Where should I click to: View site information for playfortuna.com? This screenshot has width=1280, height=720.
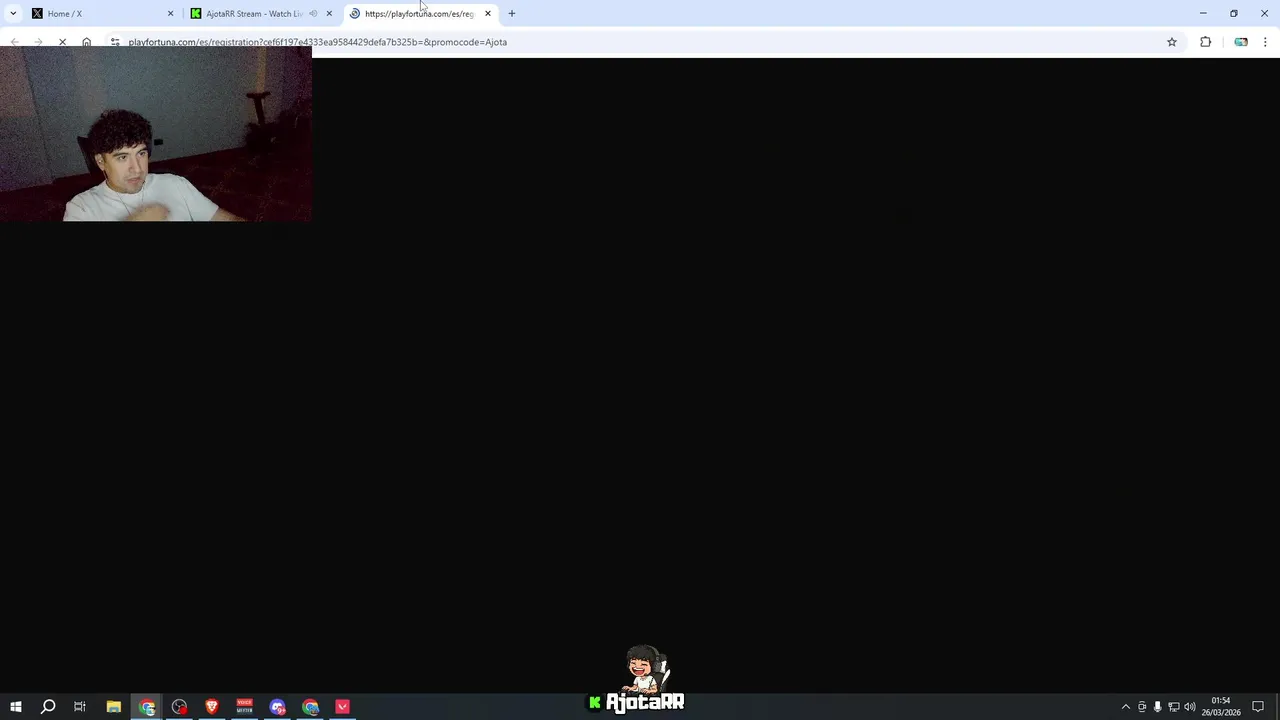coord(115,42)
